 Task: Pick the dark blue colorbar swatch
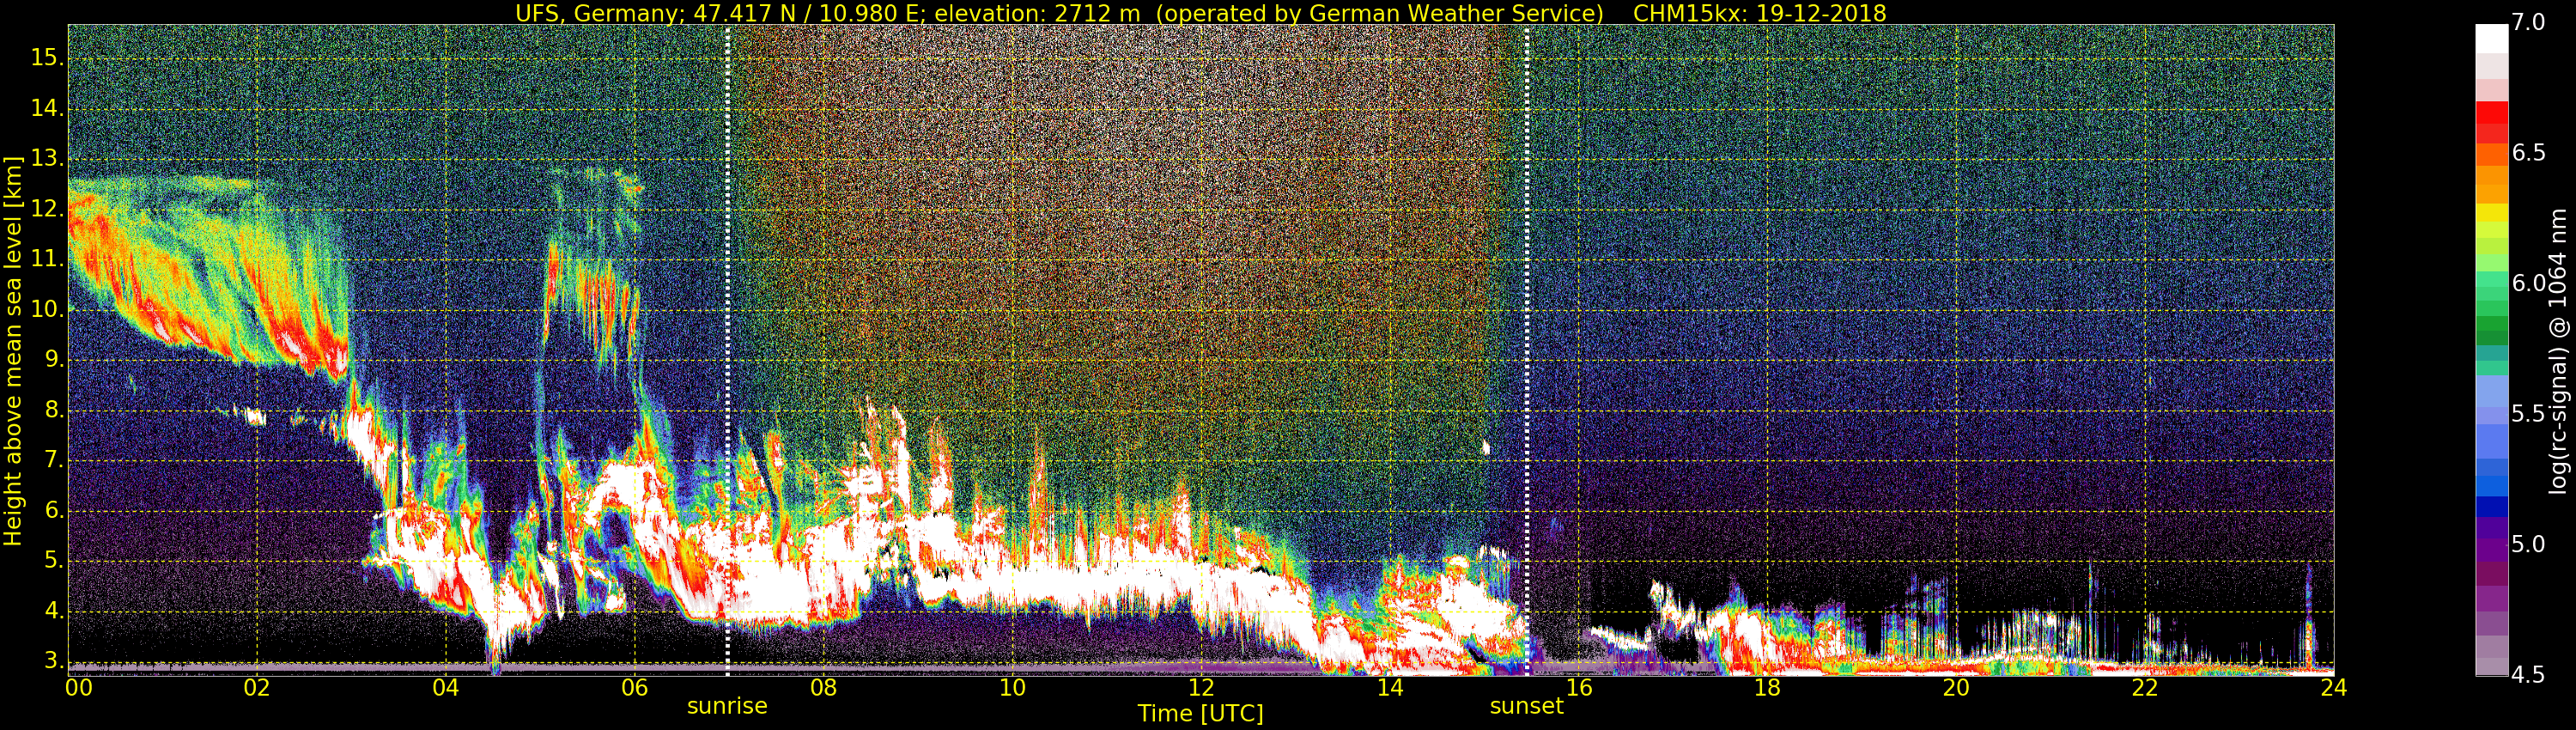pyautogui.click(x=2491, y=506)
